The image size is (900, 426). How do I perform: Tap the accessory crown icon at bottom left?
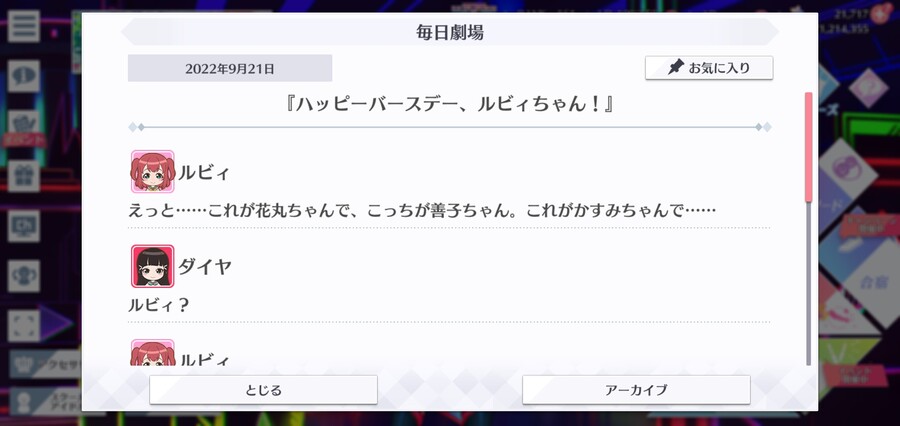coord(24,363)
